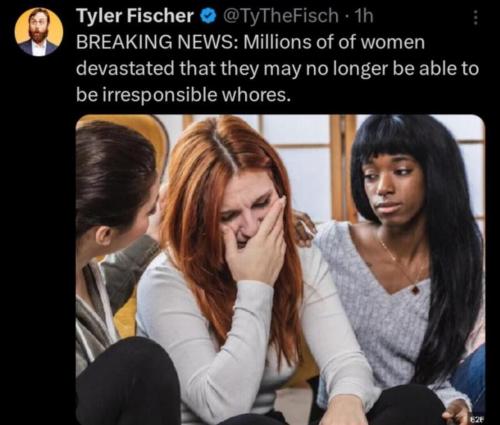Viewport: 500px width, 425px height.
Task: Expand the overflow menu at tweet's top right
Action: point(476,18)
